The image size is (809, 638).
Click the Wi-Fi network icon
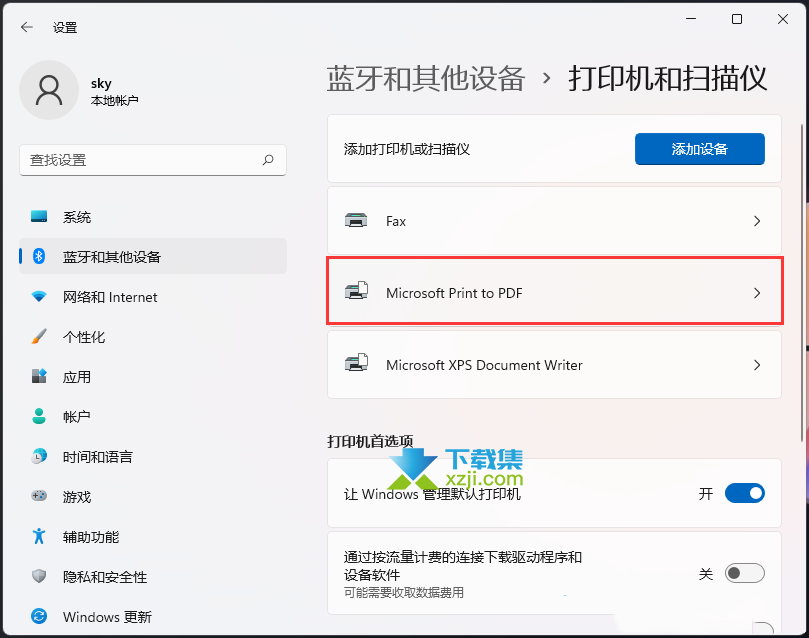tap(39, 297)
